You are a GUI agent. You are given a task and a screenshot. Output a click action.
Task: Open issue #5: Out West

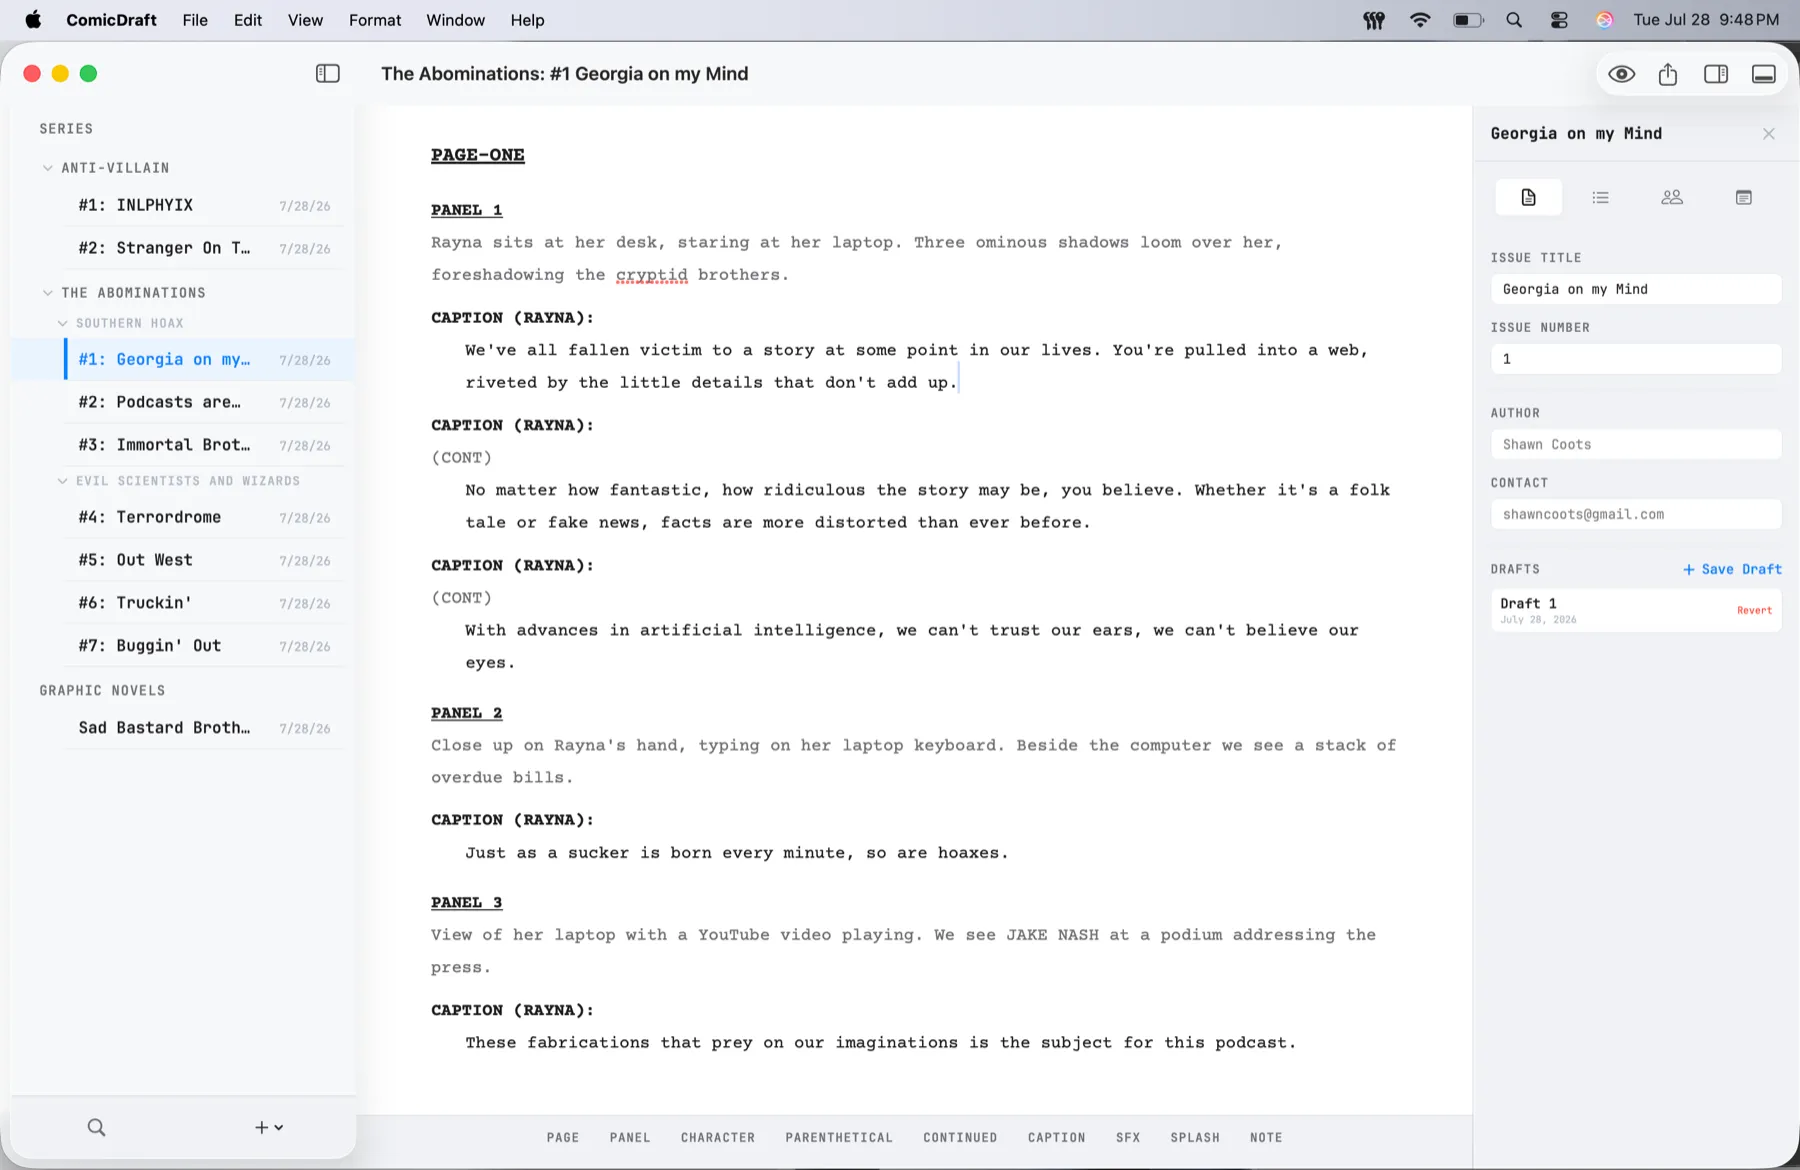pyautogui.click(x=204, y=560)
